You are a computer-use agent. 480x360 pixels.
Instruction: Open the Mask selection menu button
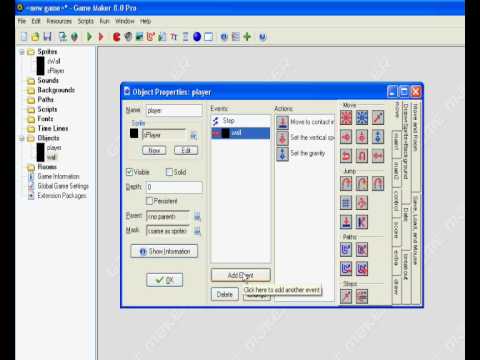[x=197, y=231]
